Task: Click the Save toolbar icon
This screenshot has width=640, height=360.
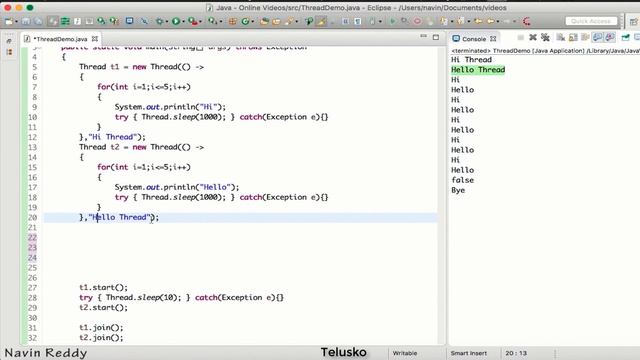Action: pos(26,21)
